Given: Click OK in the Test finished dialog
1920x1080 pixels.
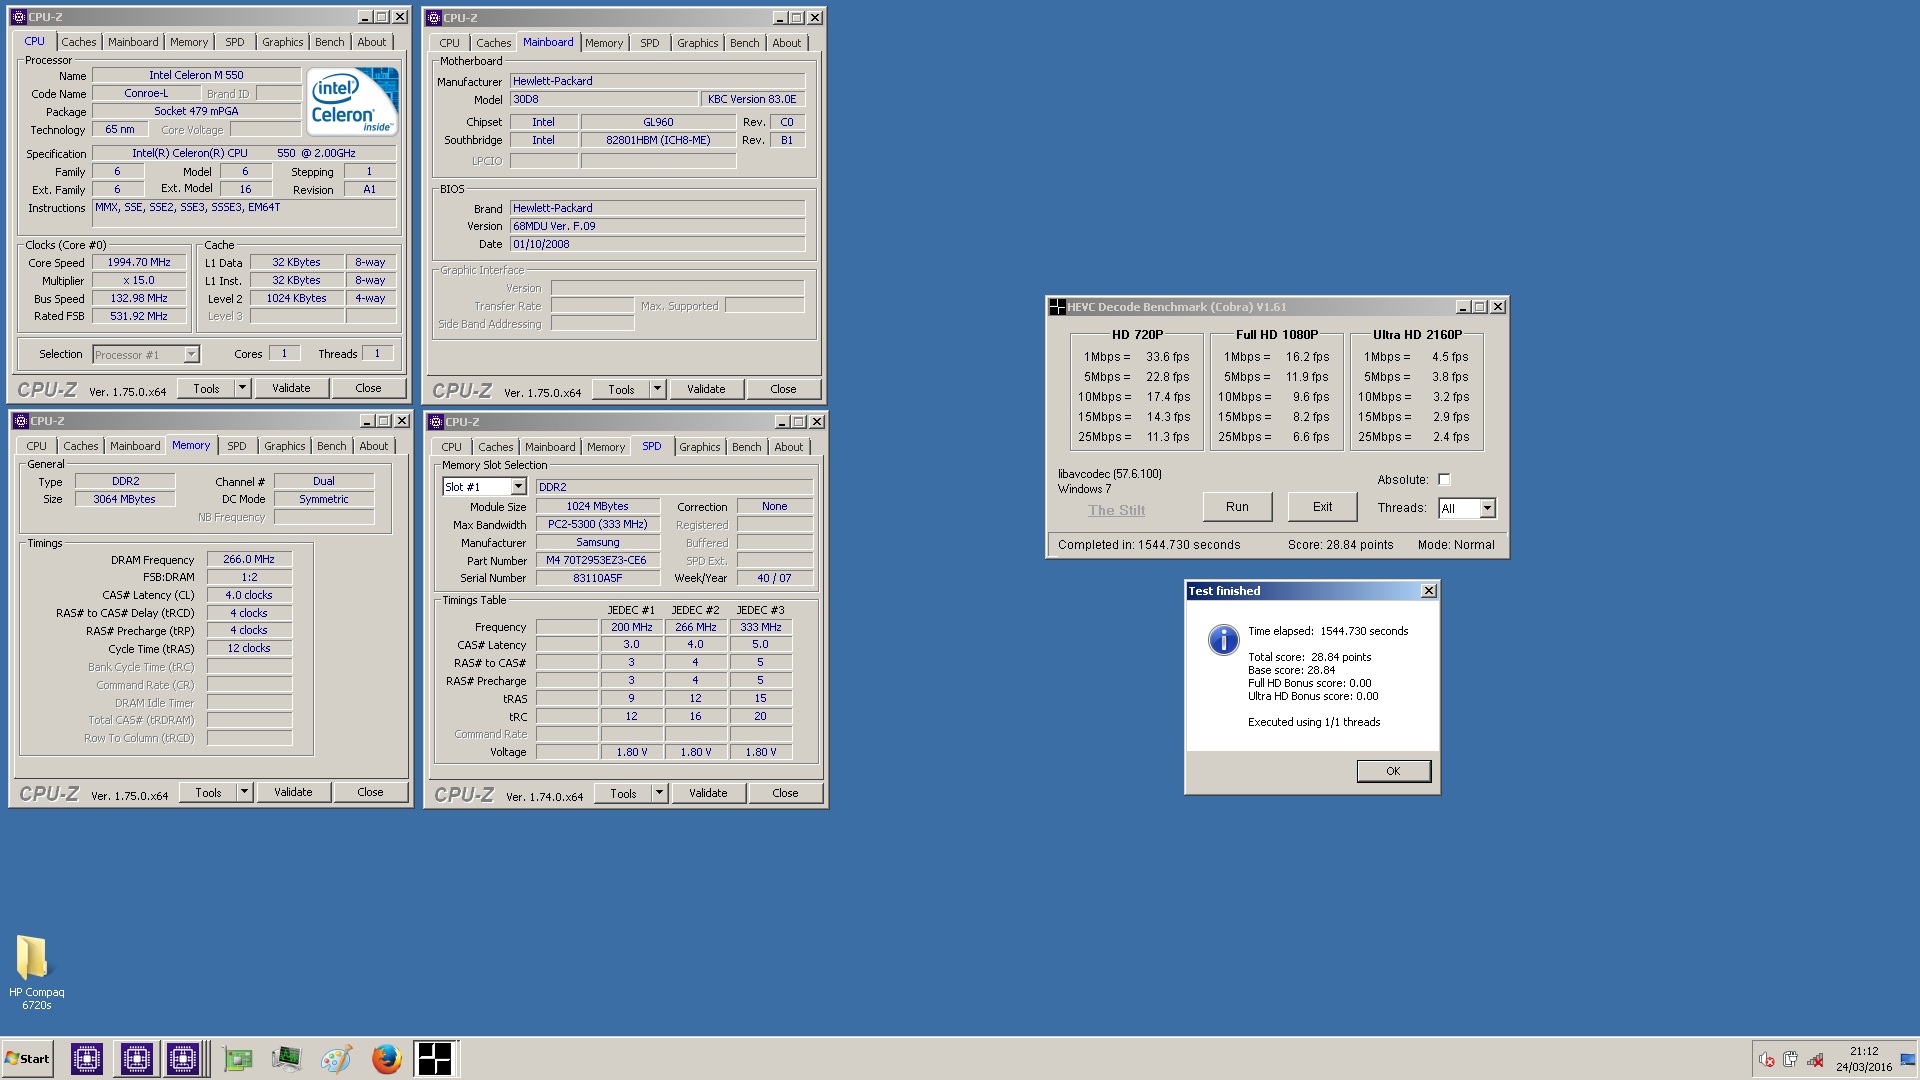Looking at the screenshot, I should point(1393,771).
